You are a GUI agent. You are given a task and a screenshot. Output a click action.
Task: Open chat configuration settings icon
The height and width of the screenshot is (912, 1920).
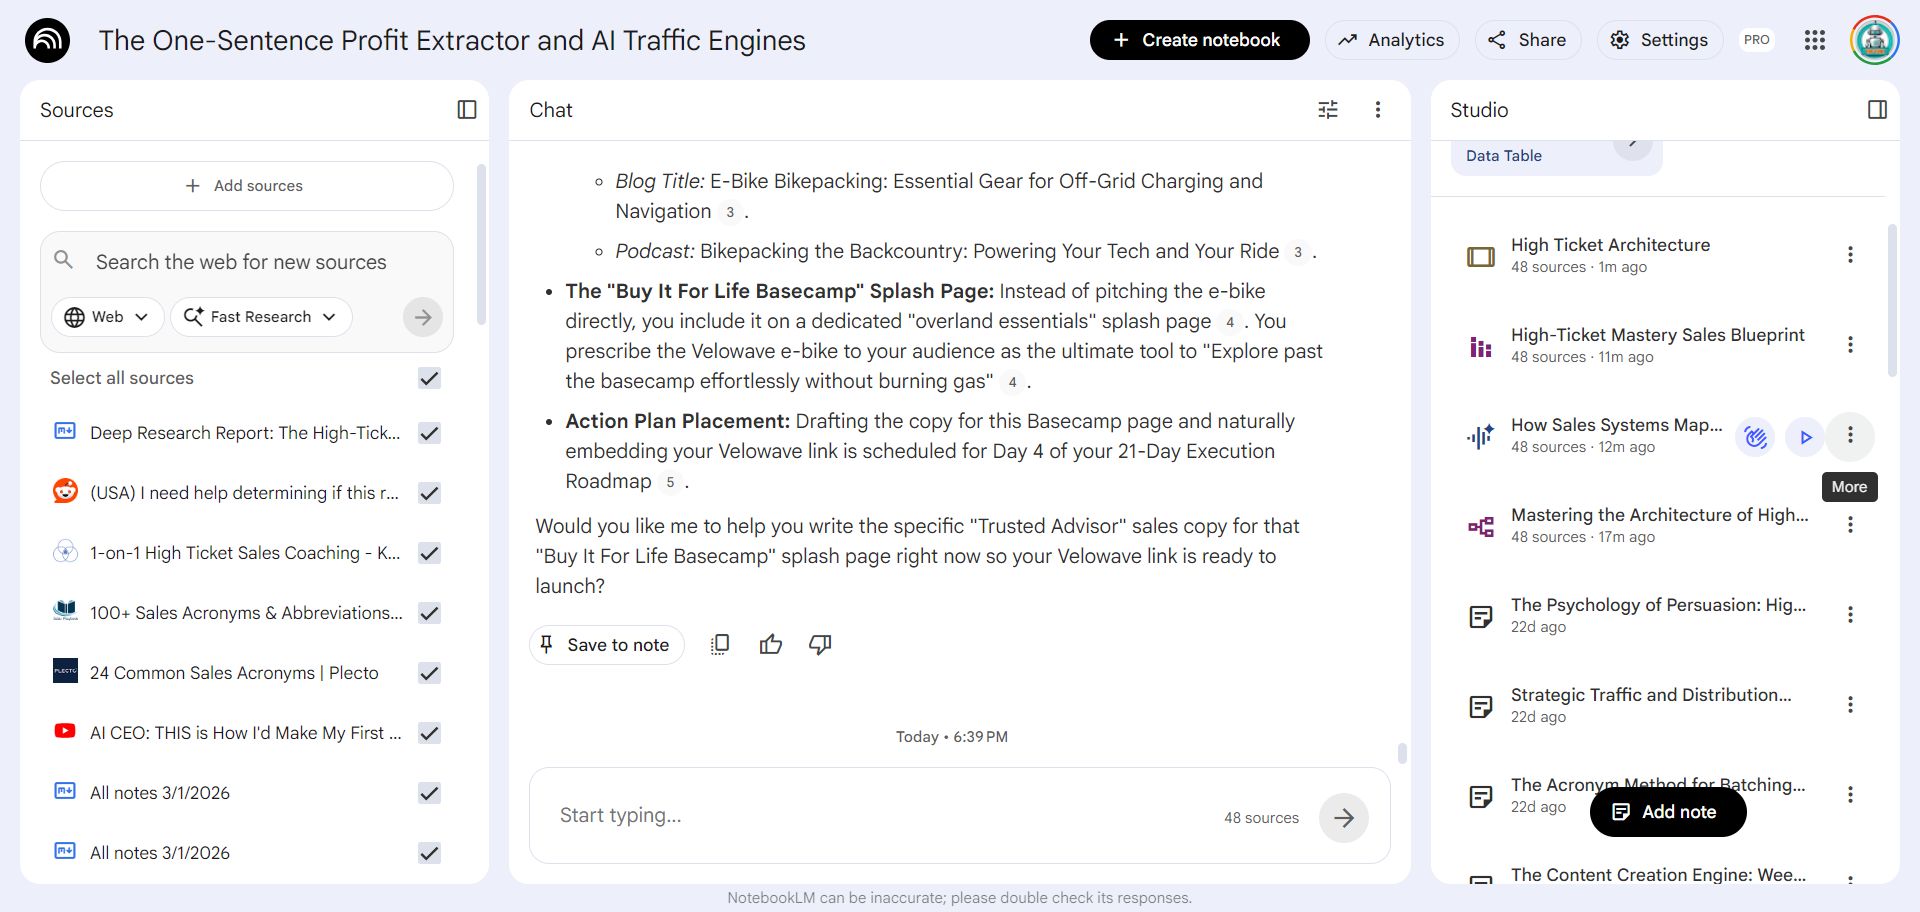click(x=1328, y=110)
